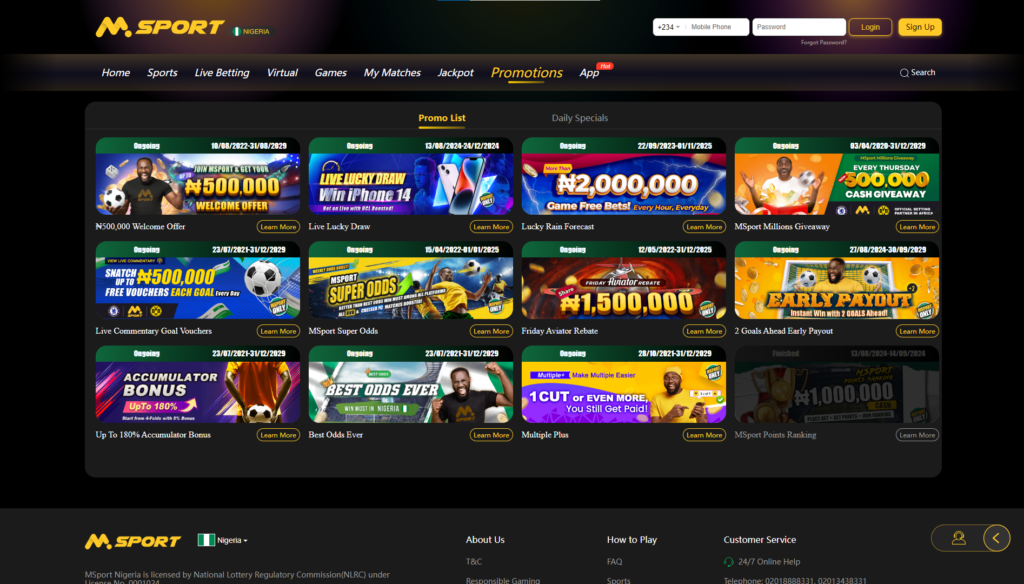Open the Early Payout banner
1024x584 pixels.
837,280
